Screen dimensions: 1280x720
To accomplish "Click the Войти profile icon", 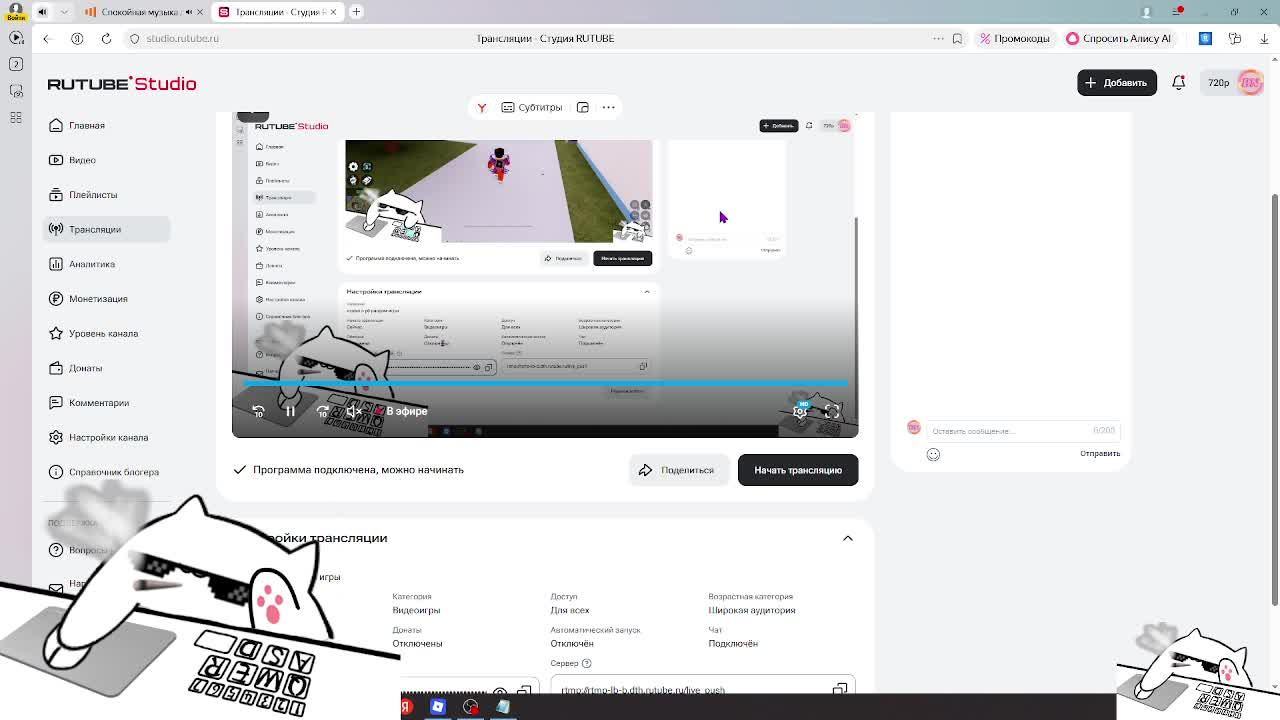I will pos(16,10).
